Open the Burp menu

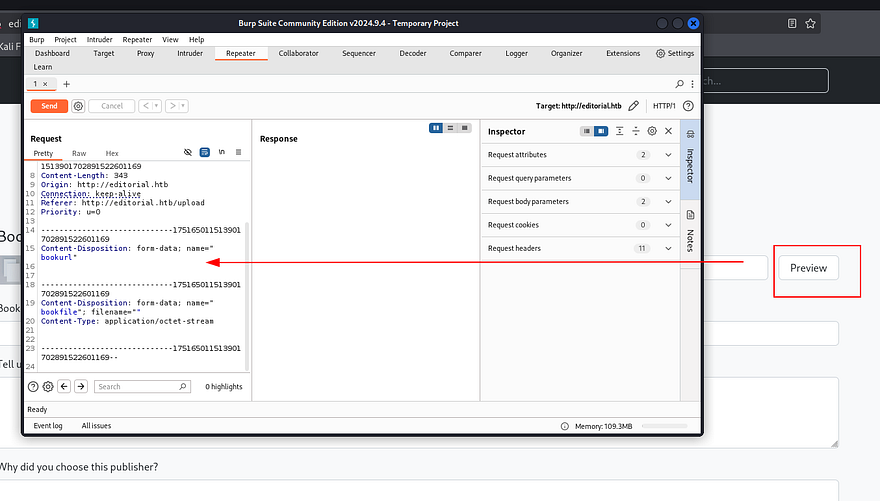[36, 40]
